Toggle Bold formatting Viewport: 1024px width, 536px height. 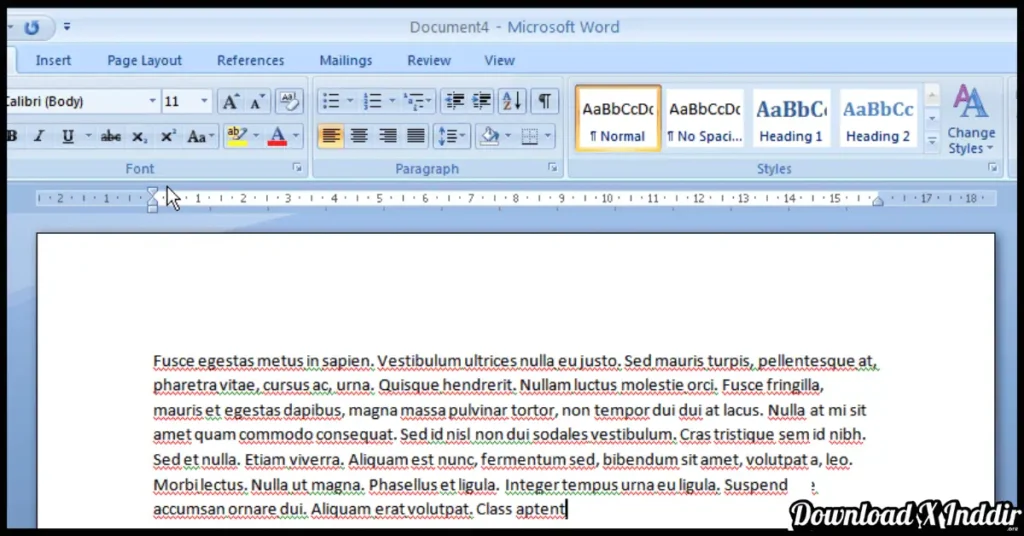click(x=12, y=136)
